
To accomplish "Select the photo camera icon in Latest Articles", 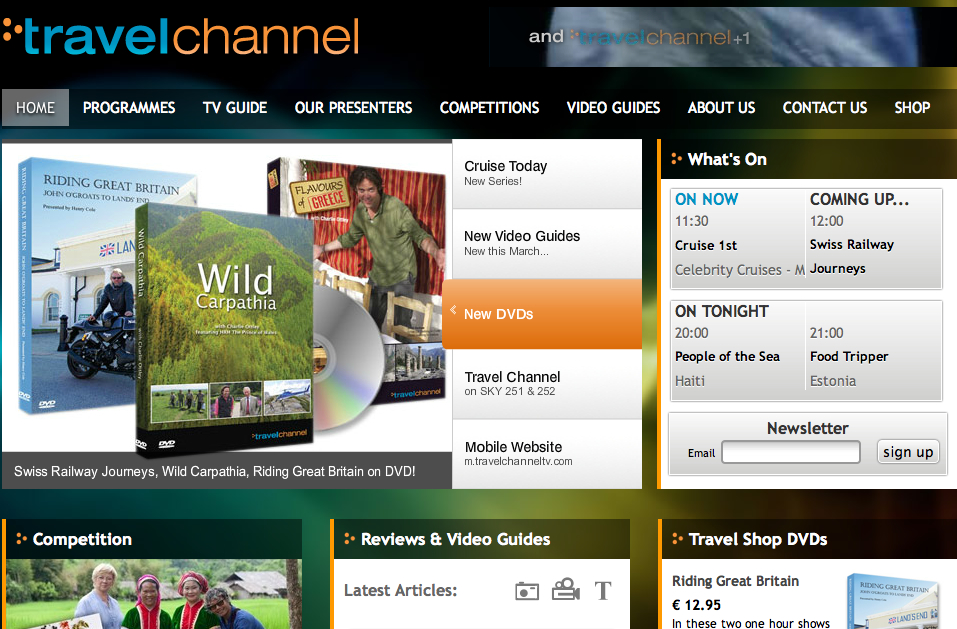I will [527, 590].
